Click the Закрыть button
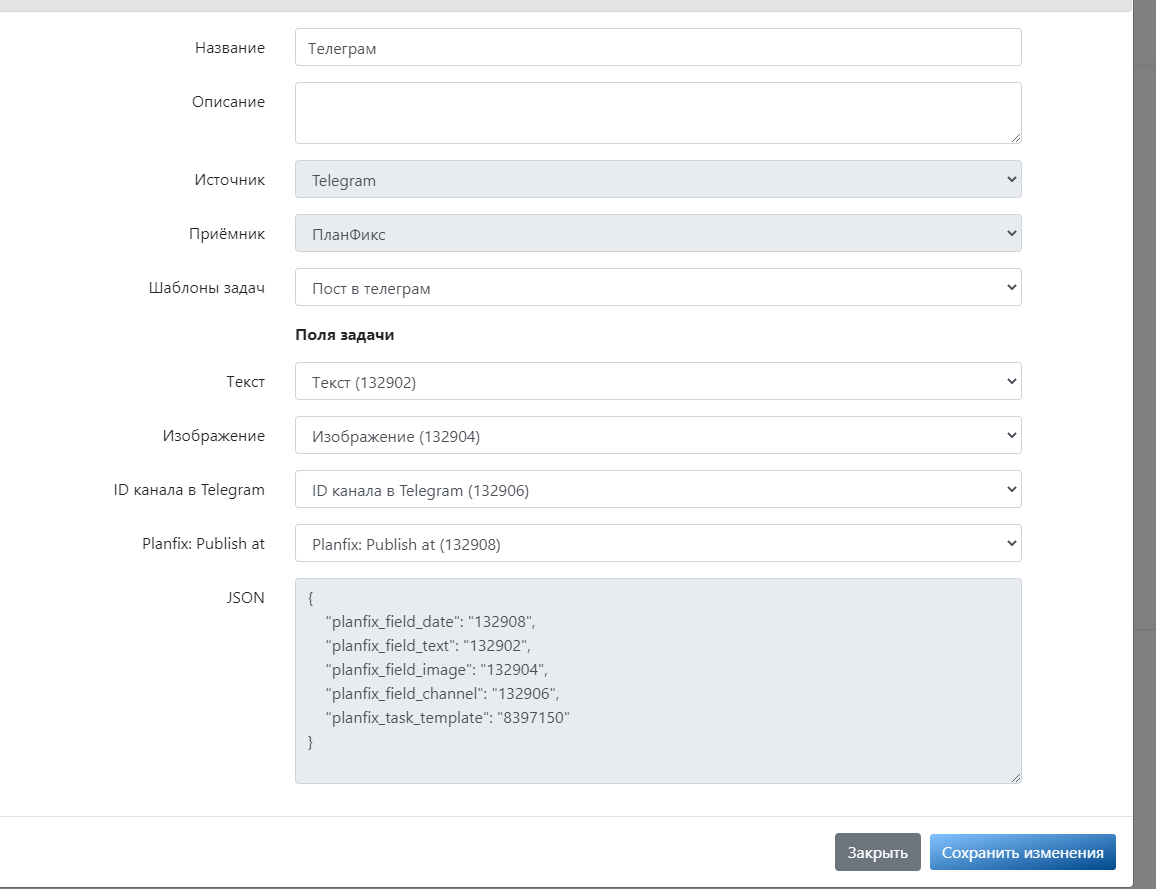 [877, 852]
